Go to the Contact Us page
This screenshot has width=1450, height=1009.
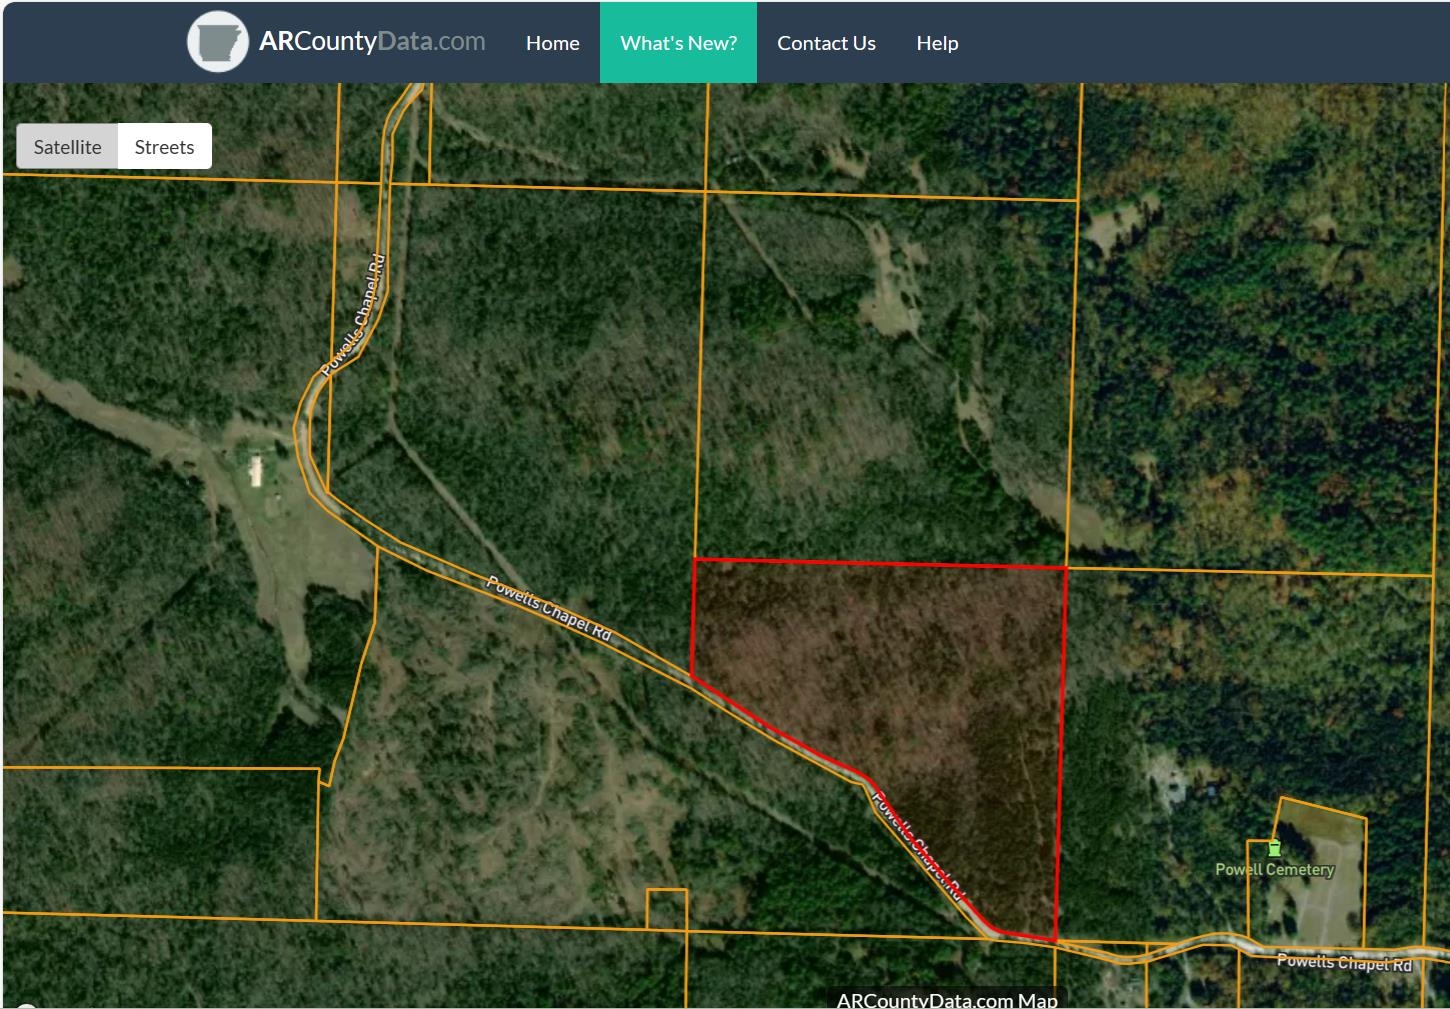coord(826,43)
